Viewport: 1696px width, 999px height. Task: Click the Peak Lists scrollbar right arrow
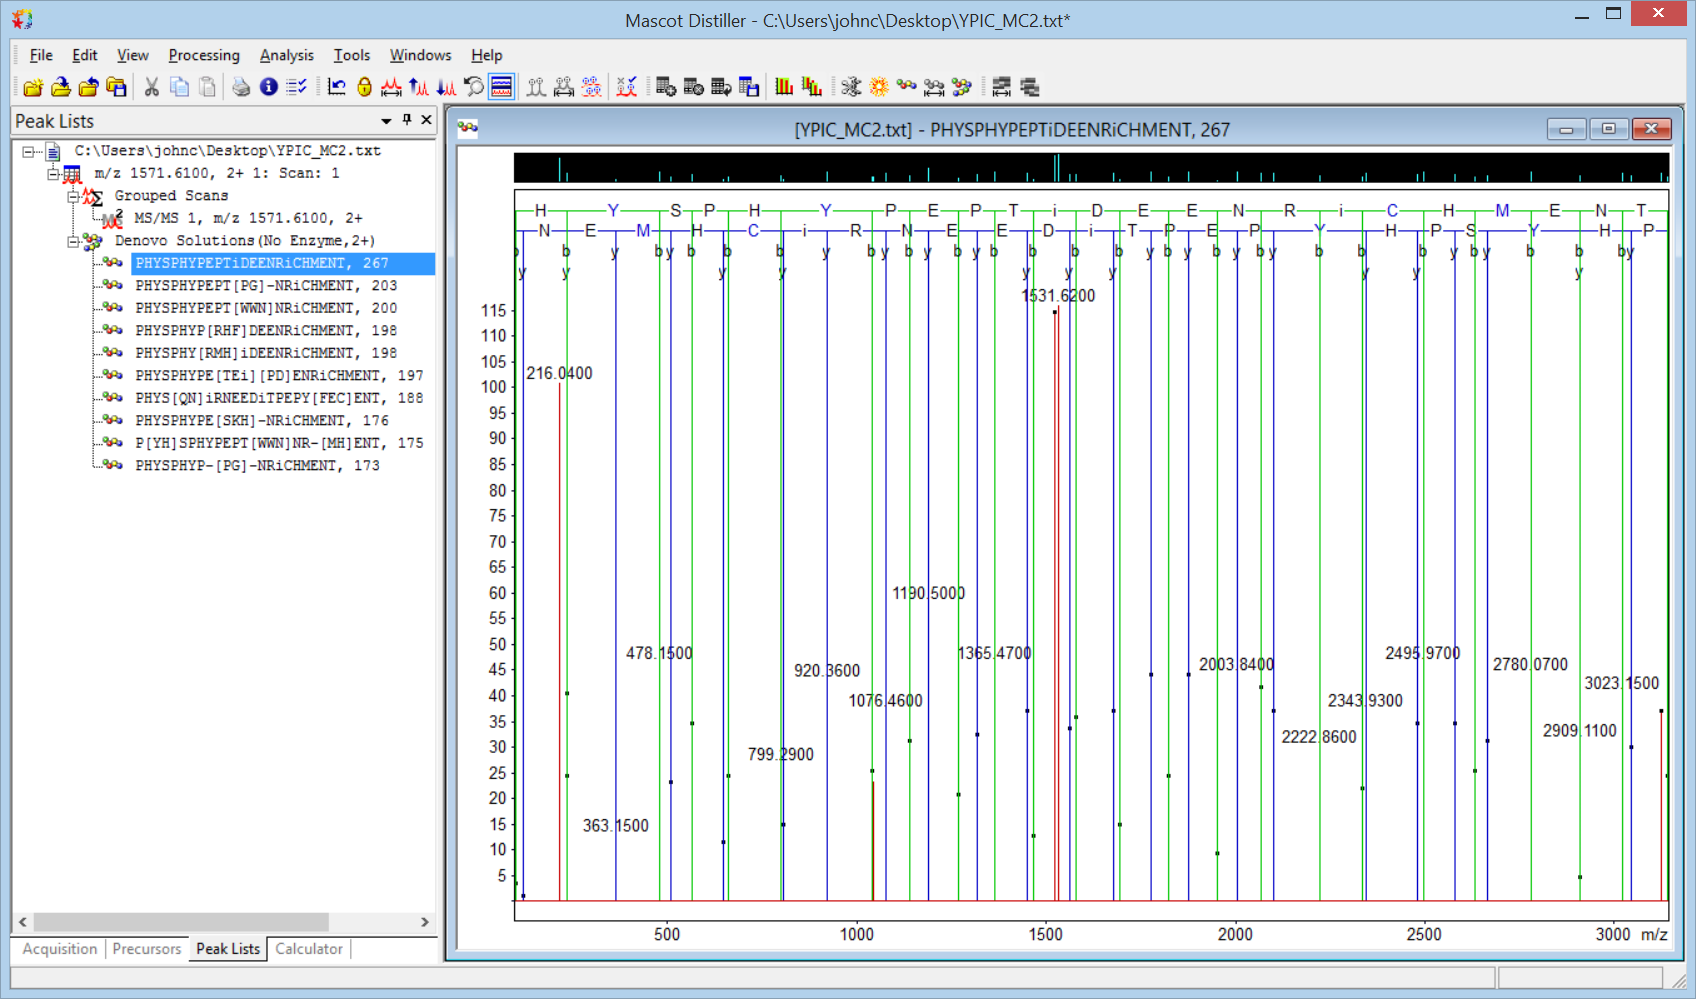(425, 922)
